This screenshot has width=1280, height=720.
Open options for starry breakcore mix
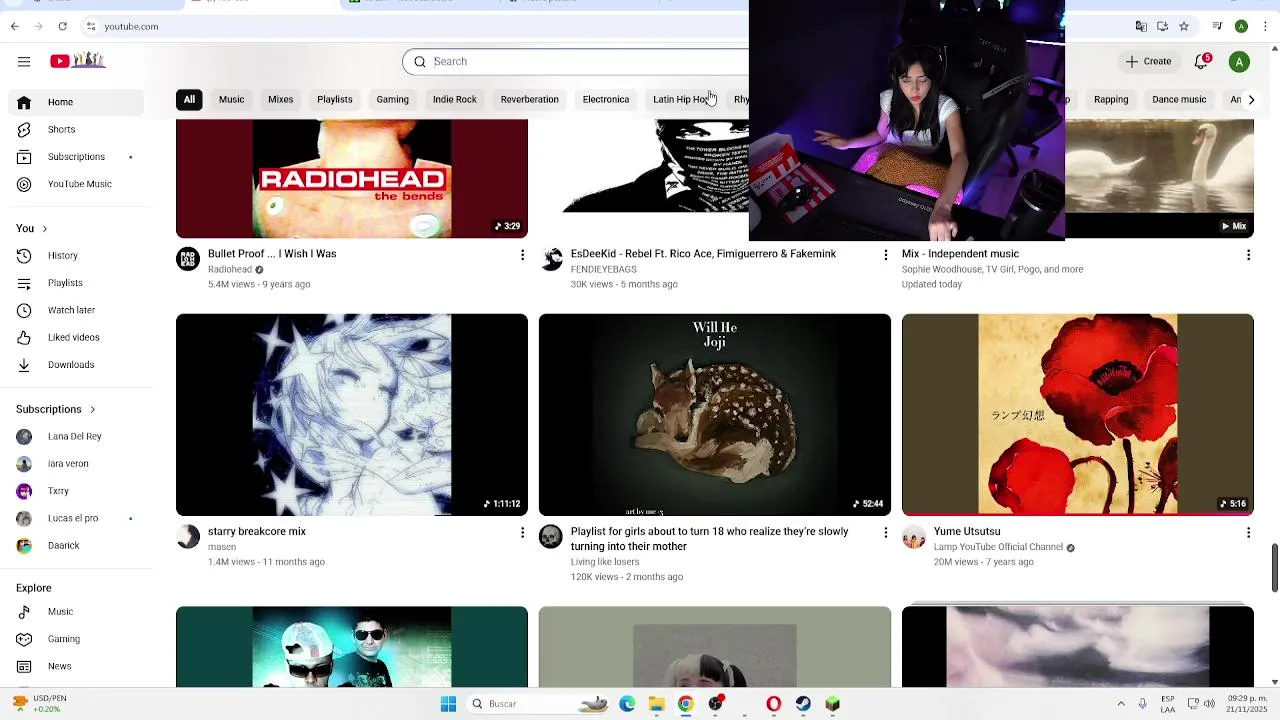[x=522, y=533]
